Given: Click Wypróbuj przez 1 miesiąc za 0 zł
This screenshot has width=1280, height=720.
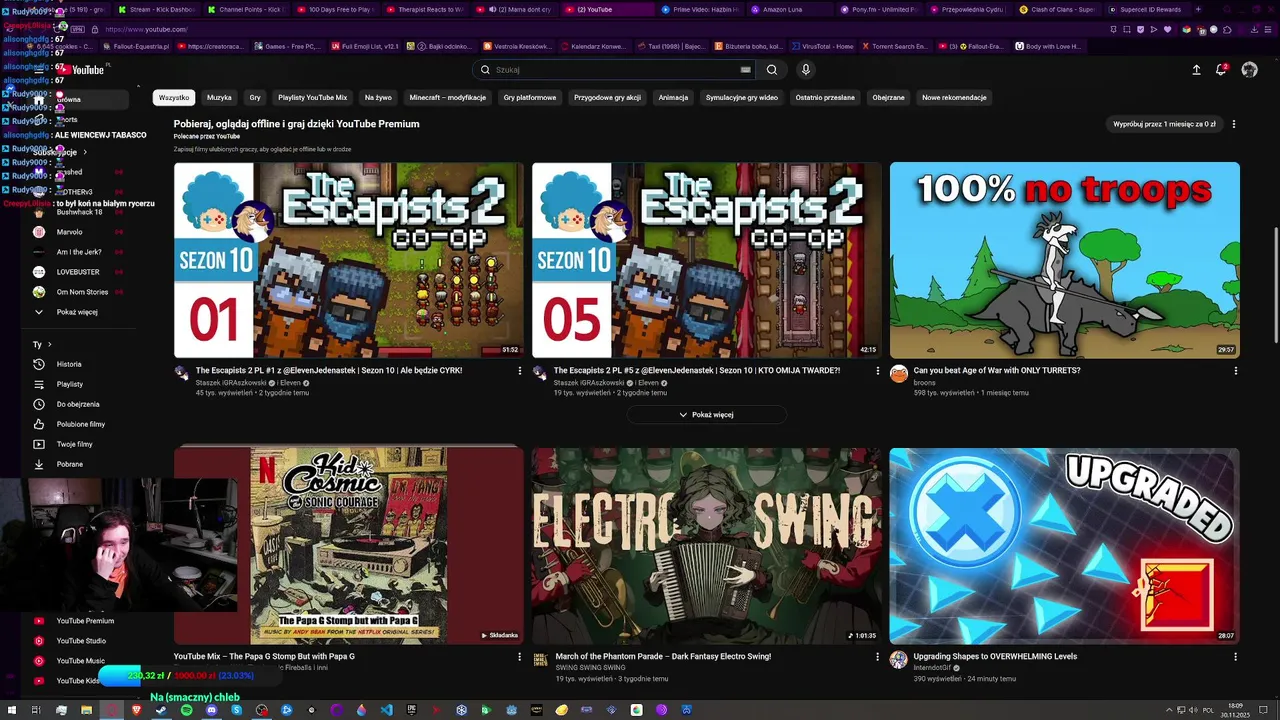Looking at the screenshot, I should [1164, 124].
